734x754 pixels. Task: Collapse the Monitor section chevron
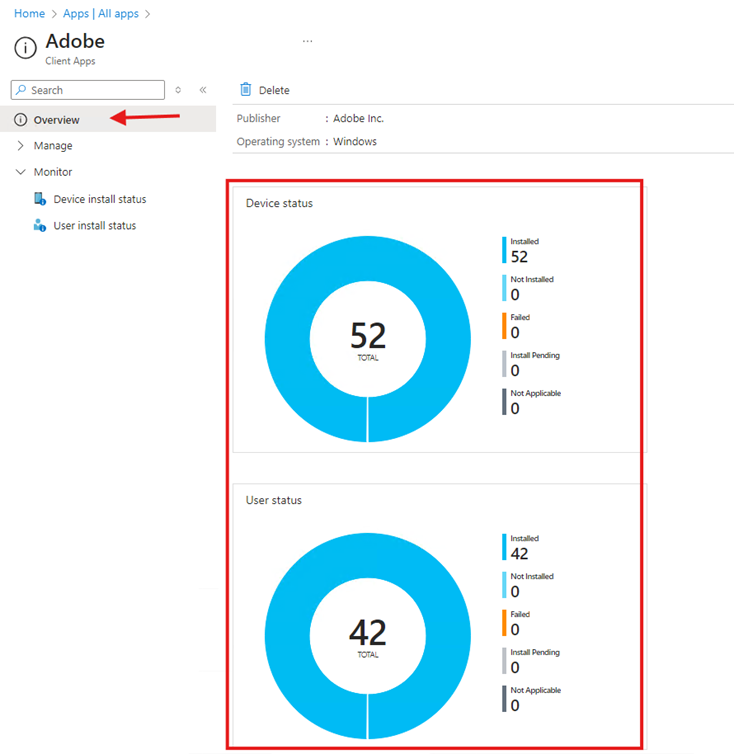click(20, 172)
